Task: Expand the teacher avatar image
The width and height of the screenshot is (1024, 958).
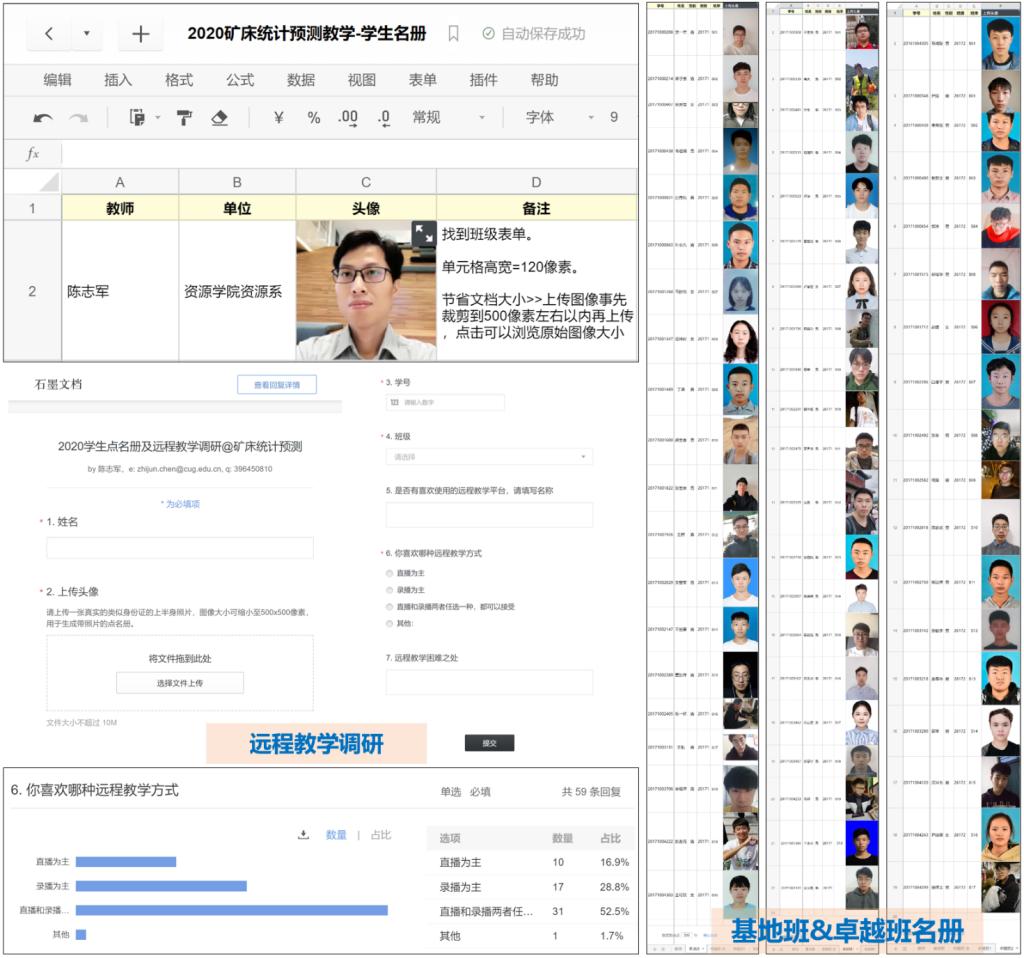Action: [x=423, y=234]
